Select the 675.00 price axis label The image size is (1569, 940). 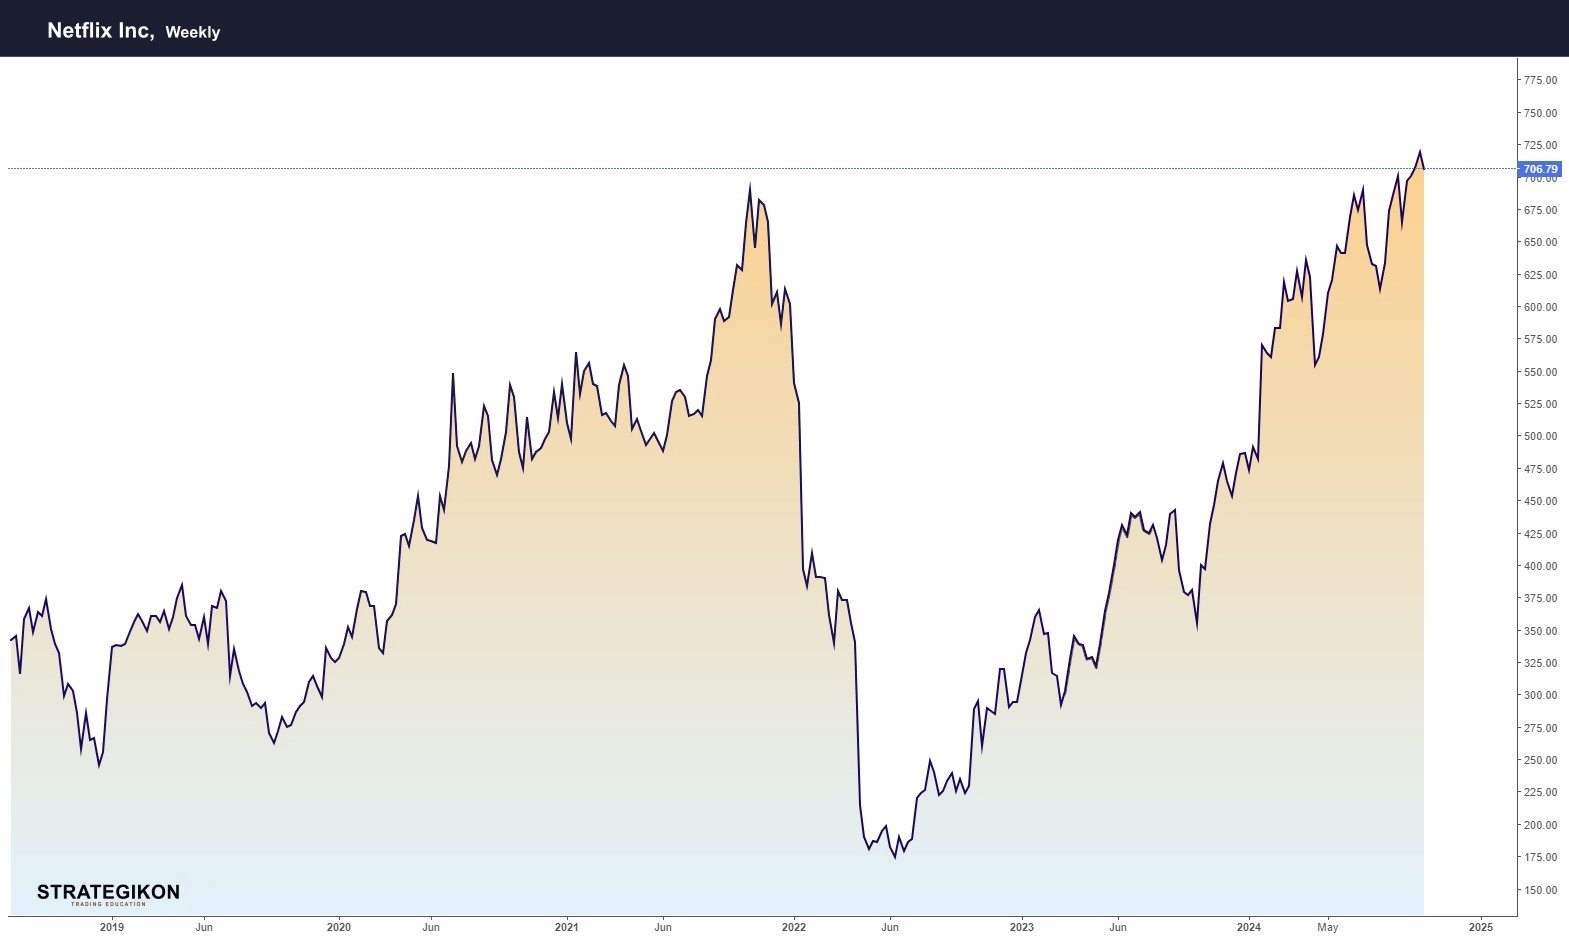(x=1540, y=210)
